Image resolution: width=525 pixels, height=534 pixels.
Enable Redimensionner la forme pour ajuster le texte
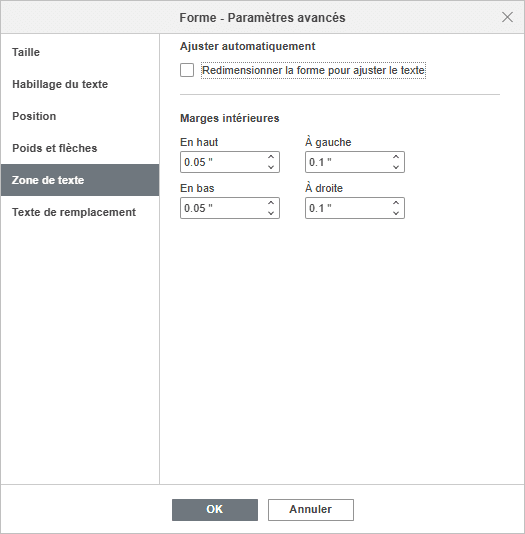point(187,70)
